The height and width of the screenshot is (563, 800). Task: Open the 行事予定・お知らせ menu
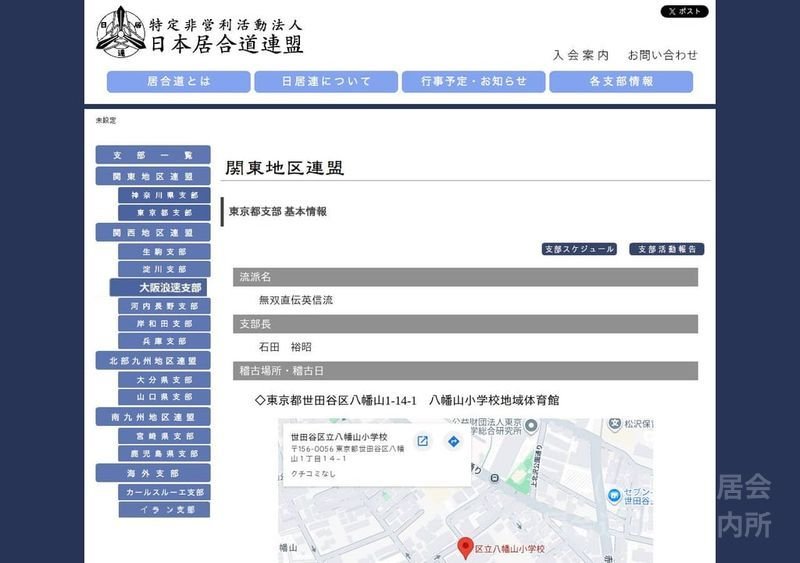point(473,82)
